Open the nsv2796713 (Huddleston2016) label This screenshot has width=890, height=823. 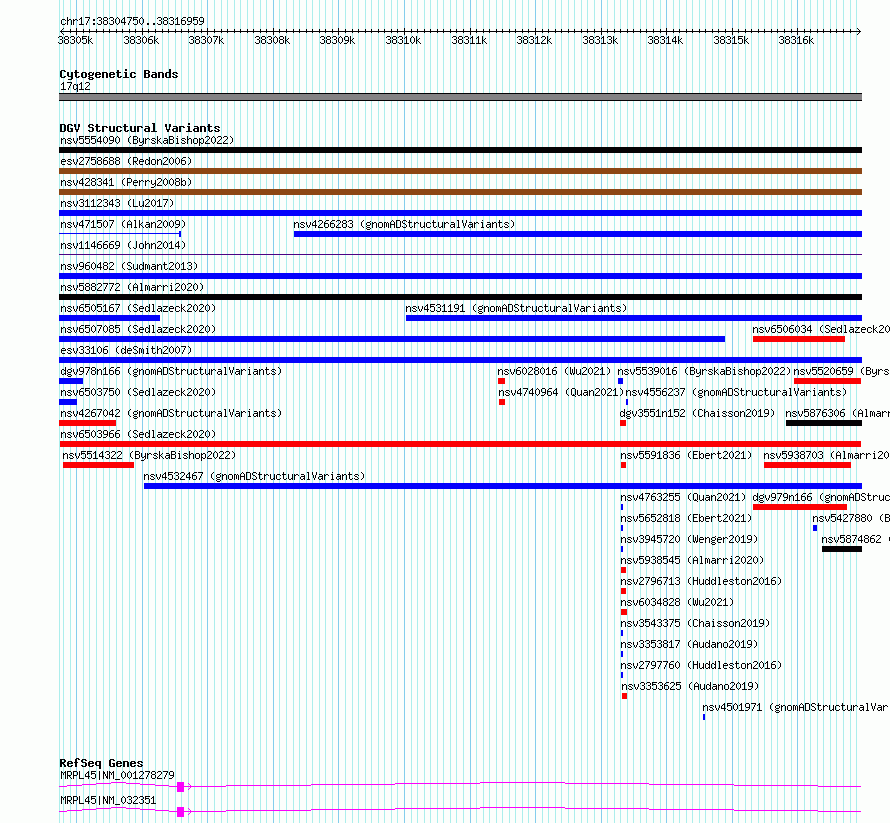coord(701,581)
